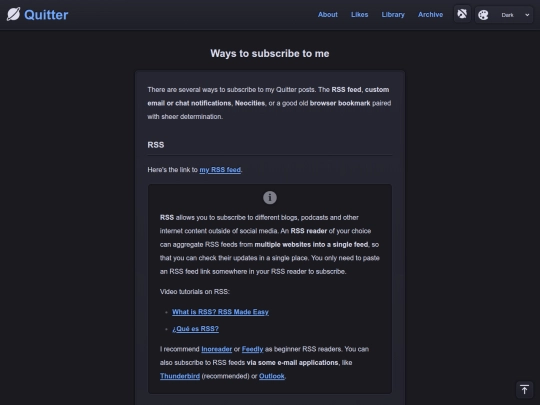Image resolution: width=540 pixels, height=405 pixels.
Task: Open the Quitter home title link
Action: pyautogui.click(x=46, y=15)
